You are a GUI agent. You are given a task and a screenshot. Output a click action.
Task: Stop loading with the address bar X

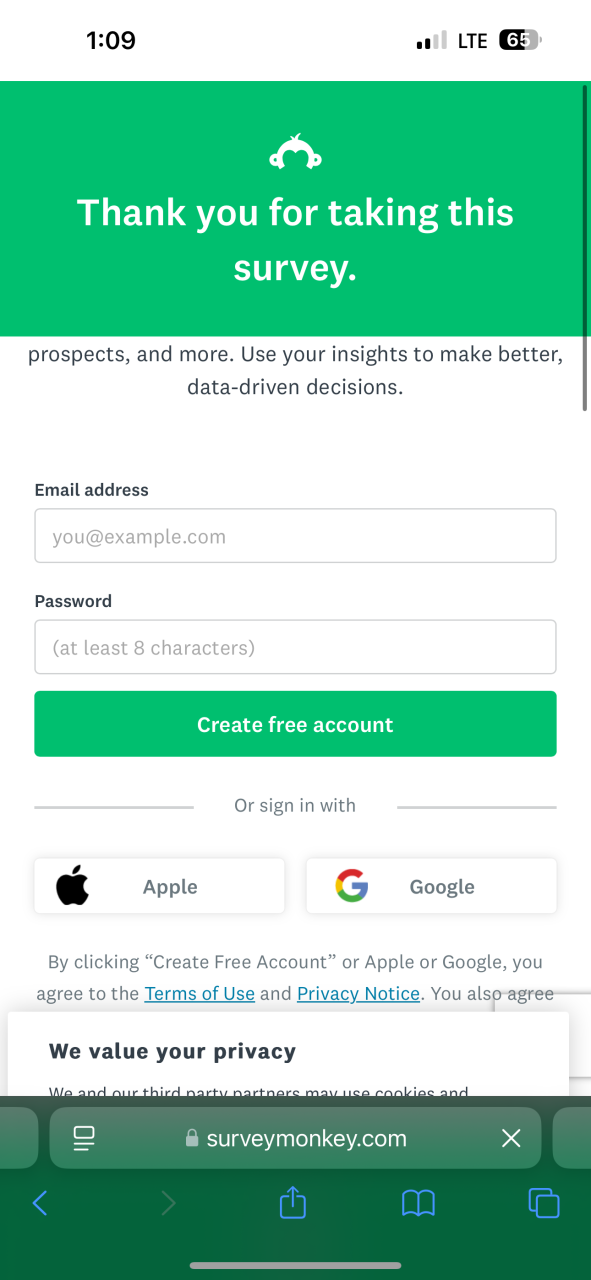511,1138
